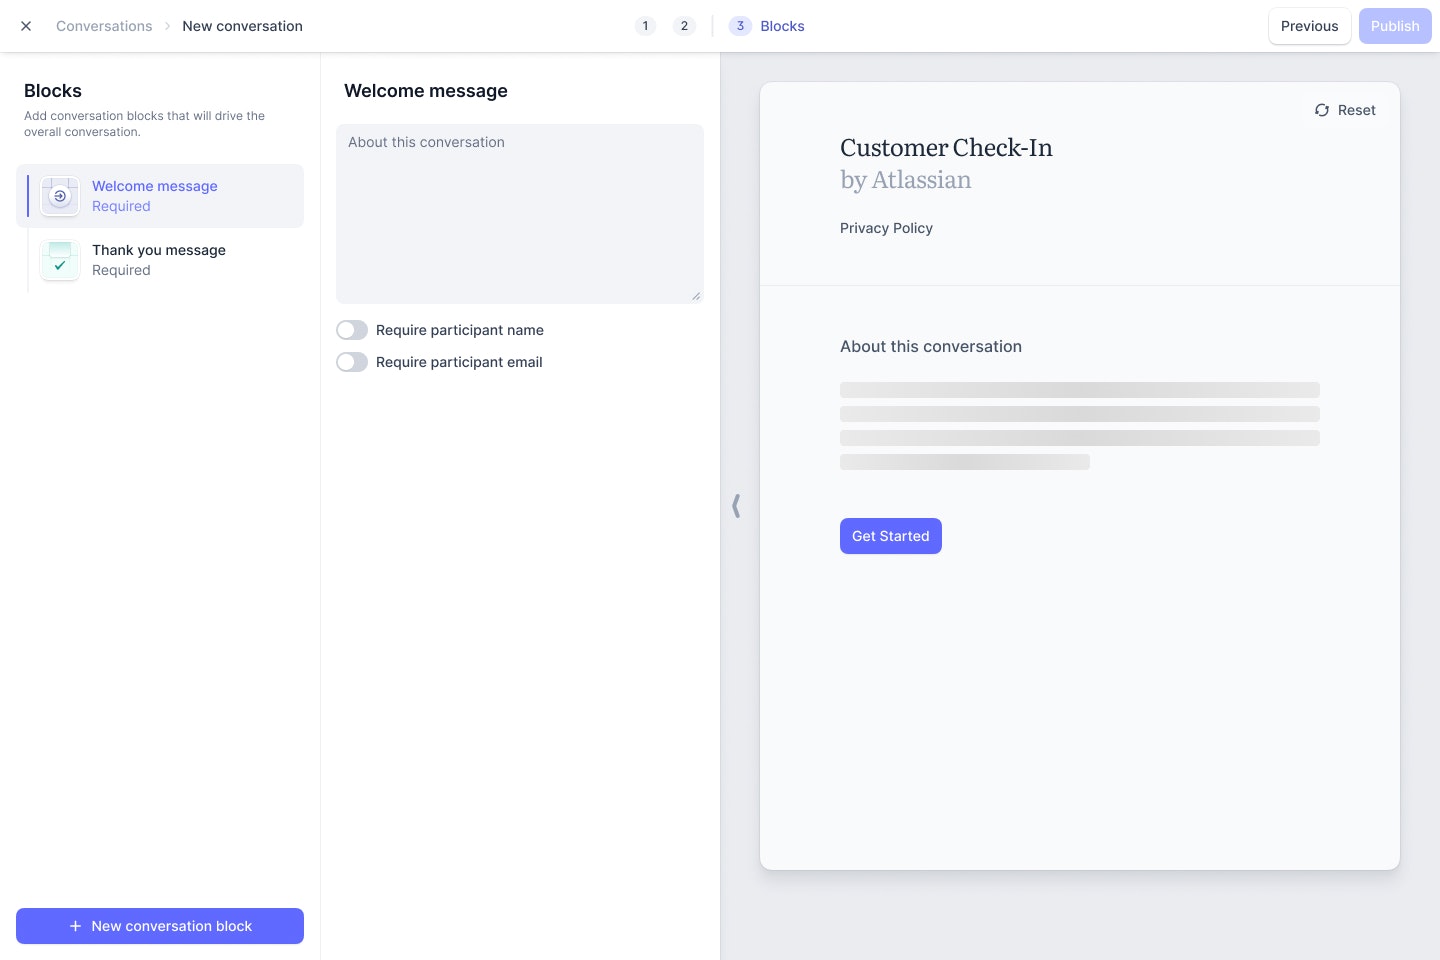The width and height of the screenshot is (1440, 960).
Task: Select step 3 Blocks in the stepper
Action: click(767, 26)
